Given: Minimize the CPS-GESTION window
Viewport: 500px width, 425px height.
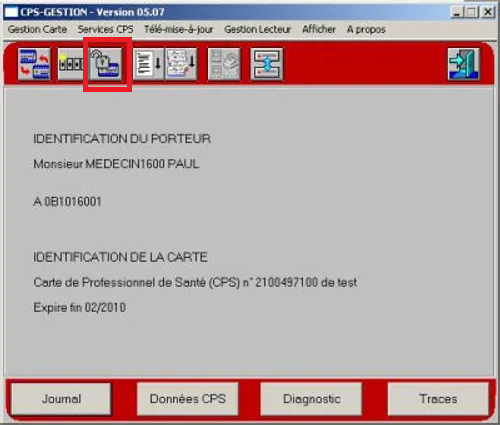Looking at the screenshot, I should [457, 13].
